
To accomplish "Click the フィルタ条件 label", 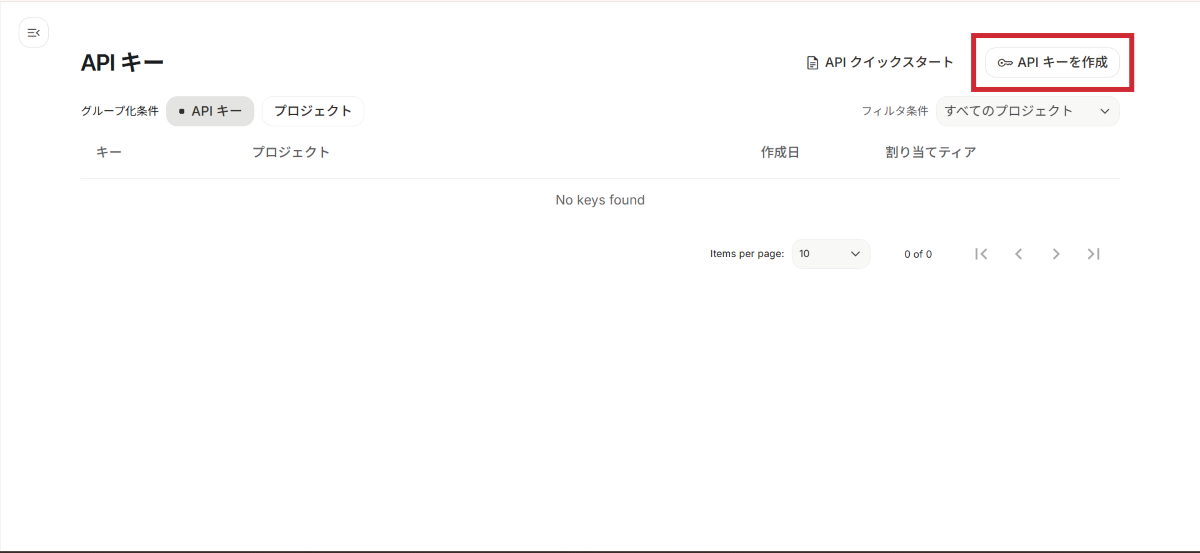I will tap(894, 111).
